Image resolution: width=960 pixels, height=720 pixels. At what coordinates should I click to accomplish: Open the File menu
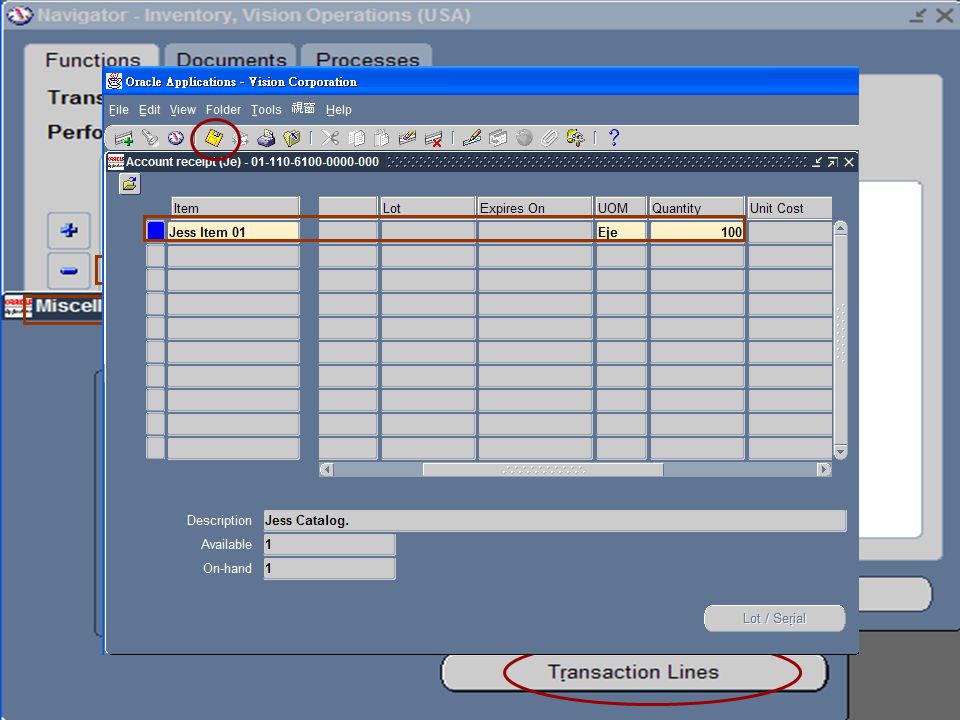(119, 110)
